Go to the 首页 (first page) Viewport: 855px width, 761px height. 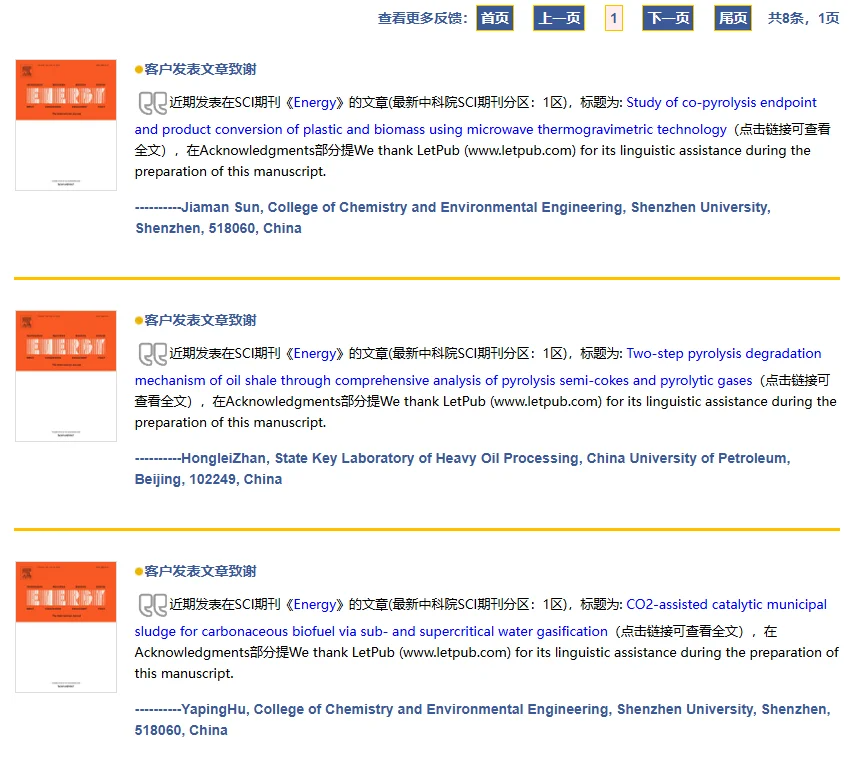tap(494, 17)
